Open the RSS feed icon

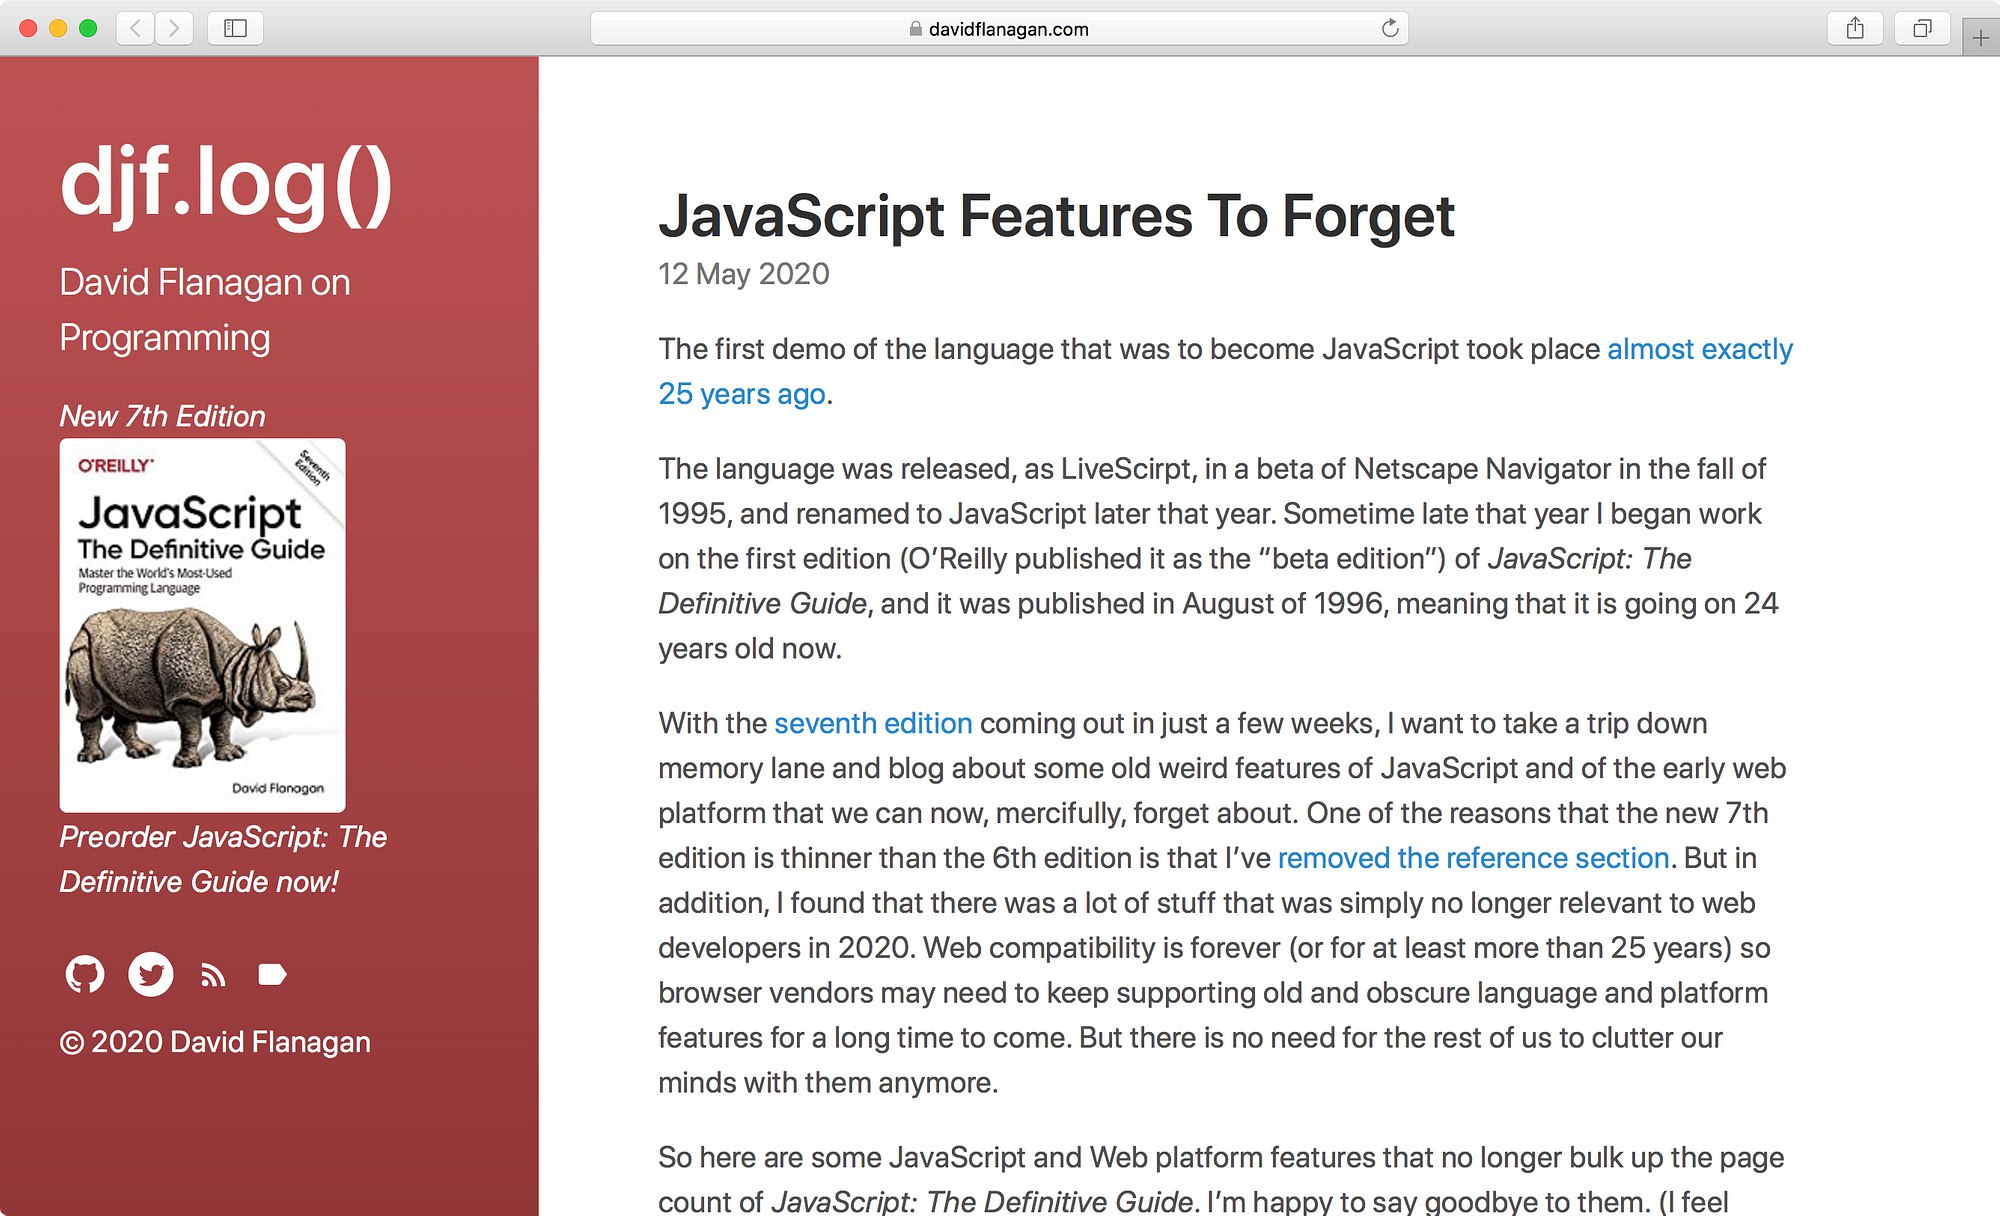tap(213, 975)
